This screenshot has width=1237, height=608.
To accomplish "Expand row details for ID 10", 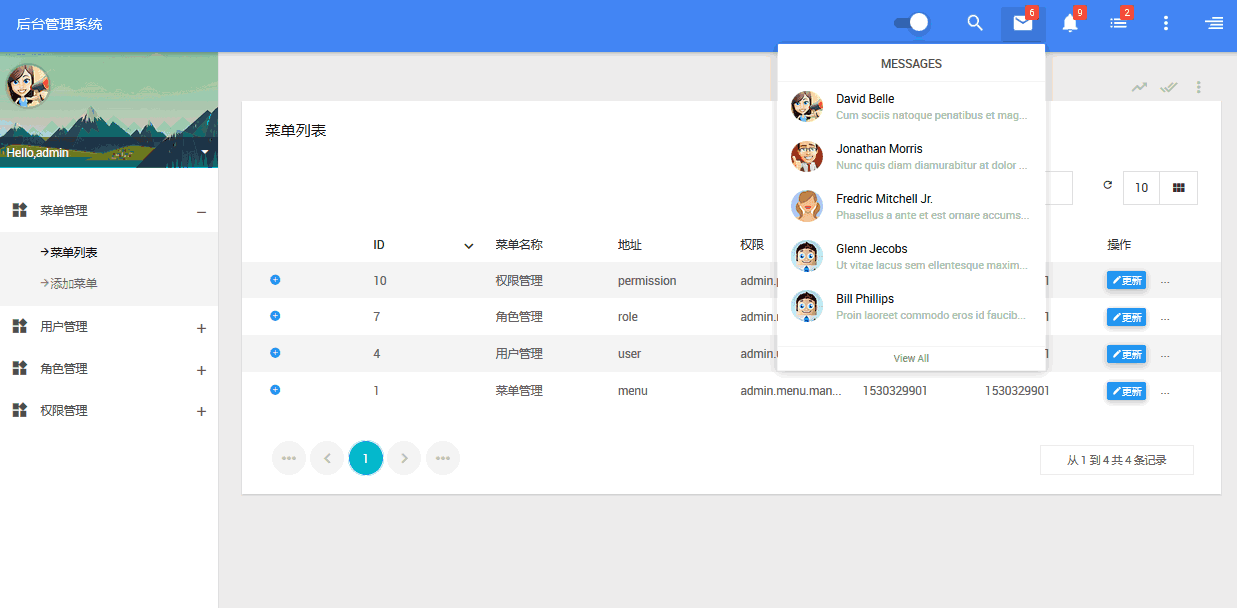I will [x=275, y=280].
